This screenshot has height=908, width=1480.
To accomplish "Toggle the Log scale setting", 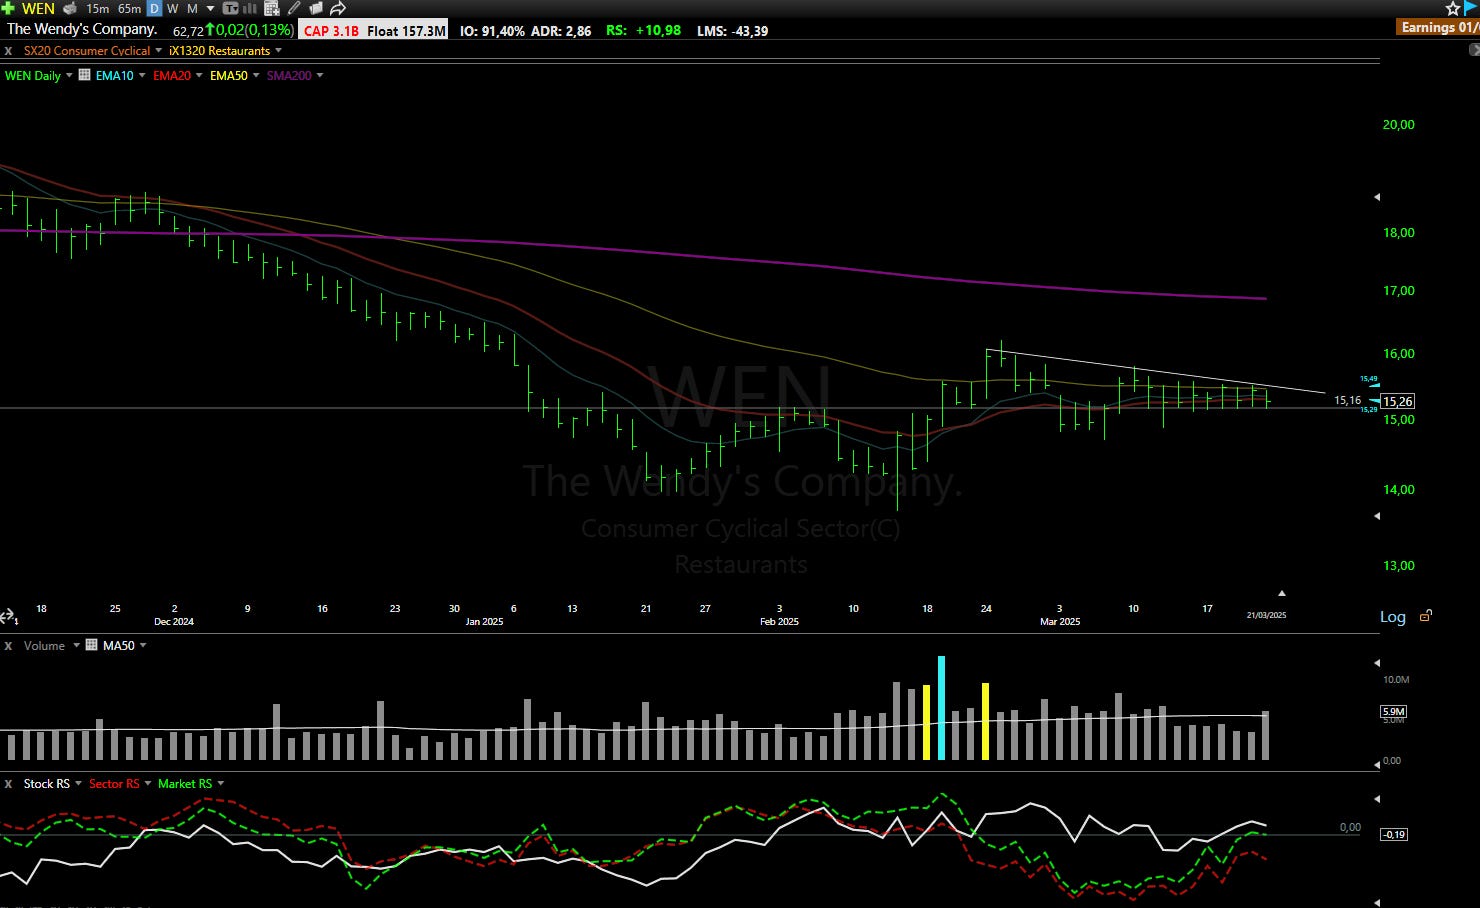I will point(1393,617).
